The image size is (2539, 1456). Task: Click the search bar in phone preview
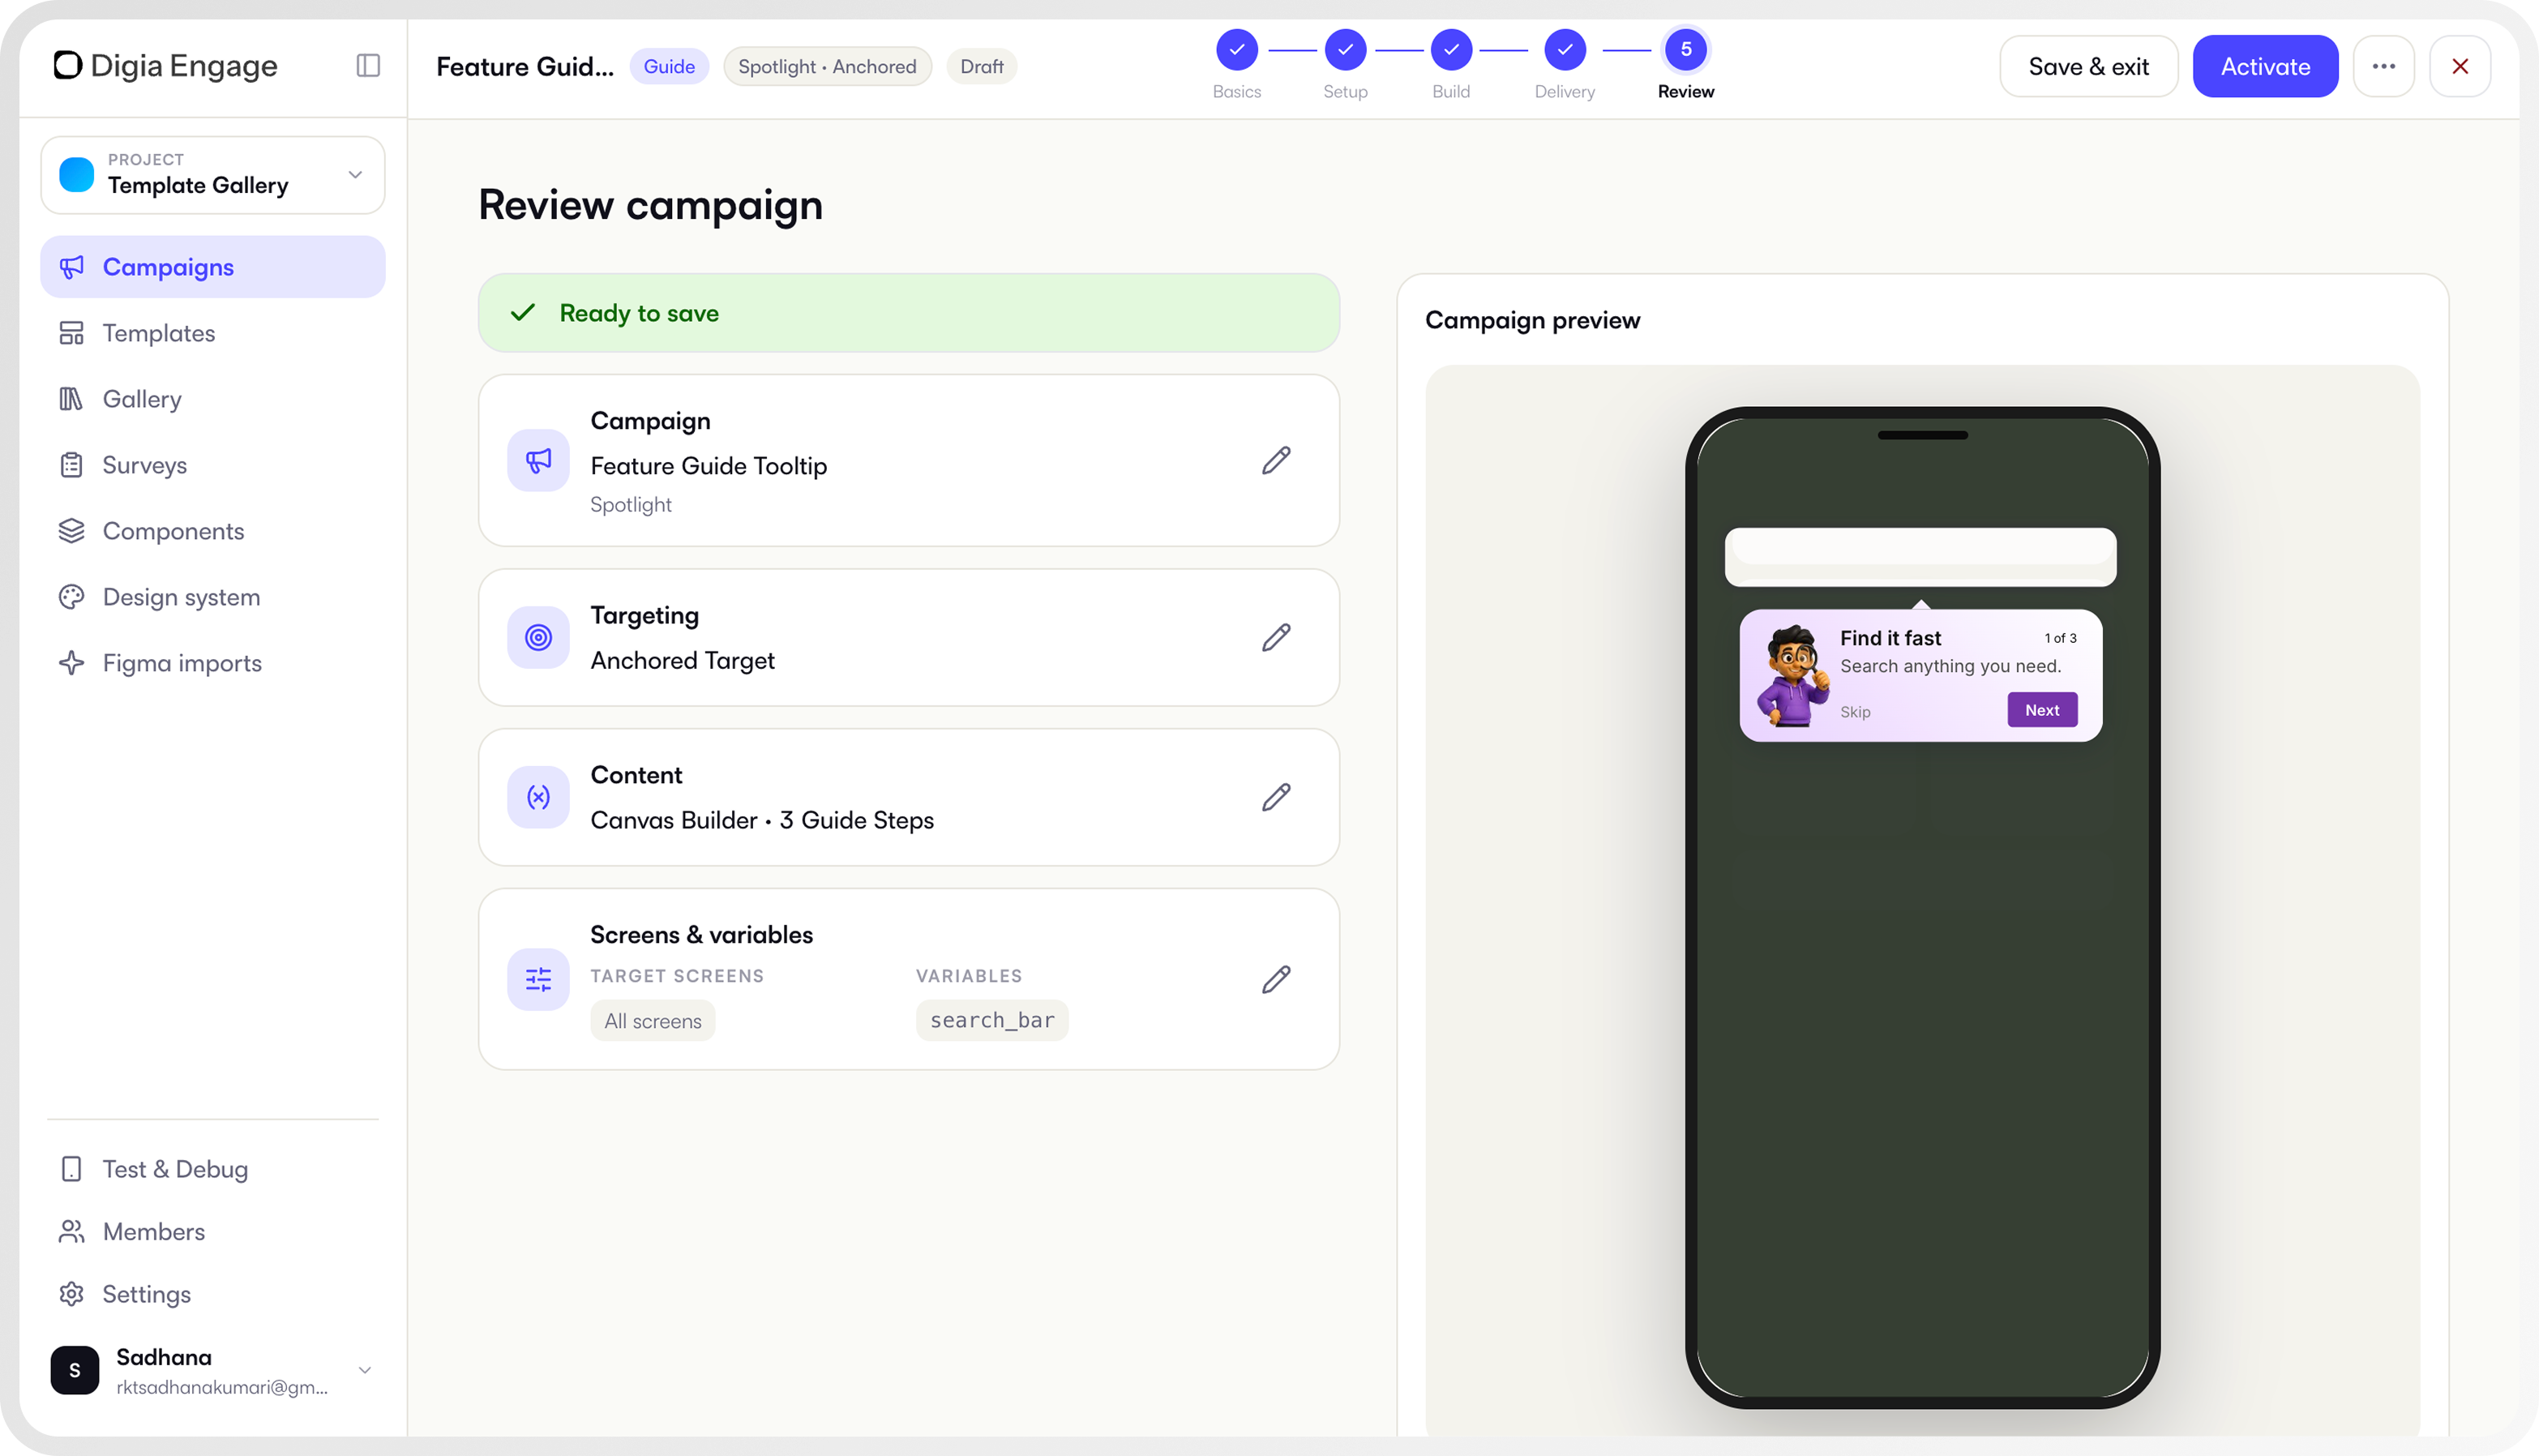click(1920, 557)
